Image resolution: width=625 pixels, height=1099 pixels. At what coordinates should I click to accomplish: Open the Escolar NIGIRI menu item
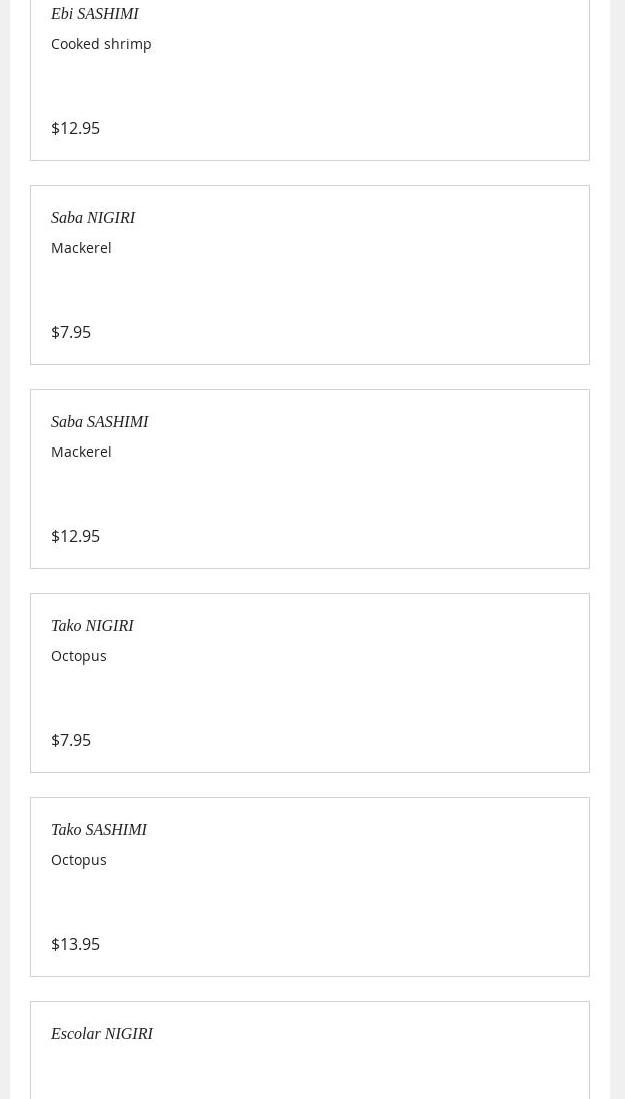click(102, 1034)
